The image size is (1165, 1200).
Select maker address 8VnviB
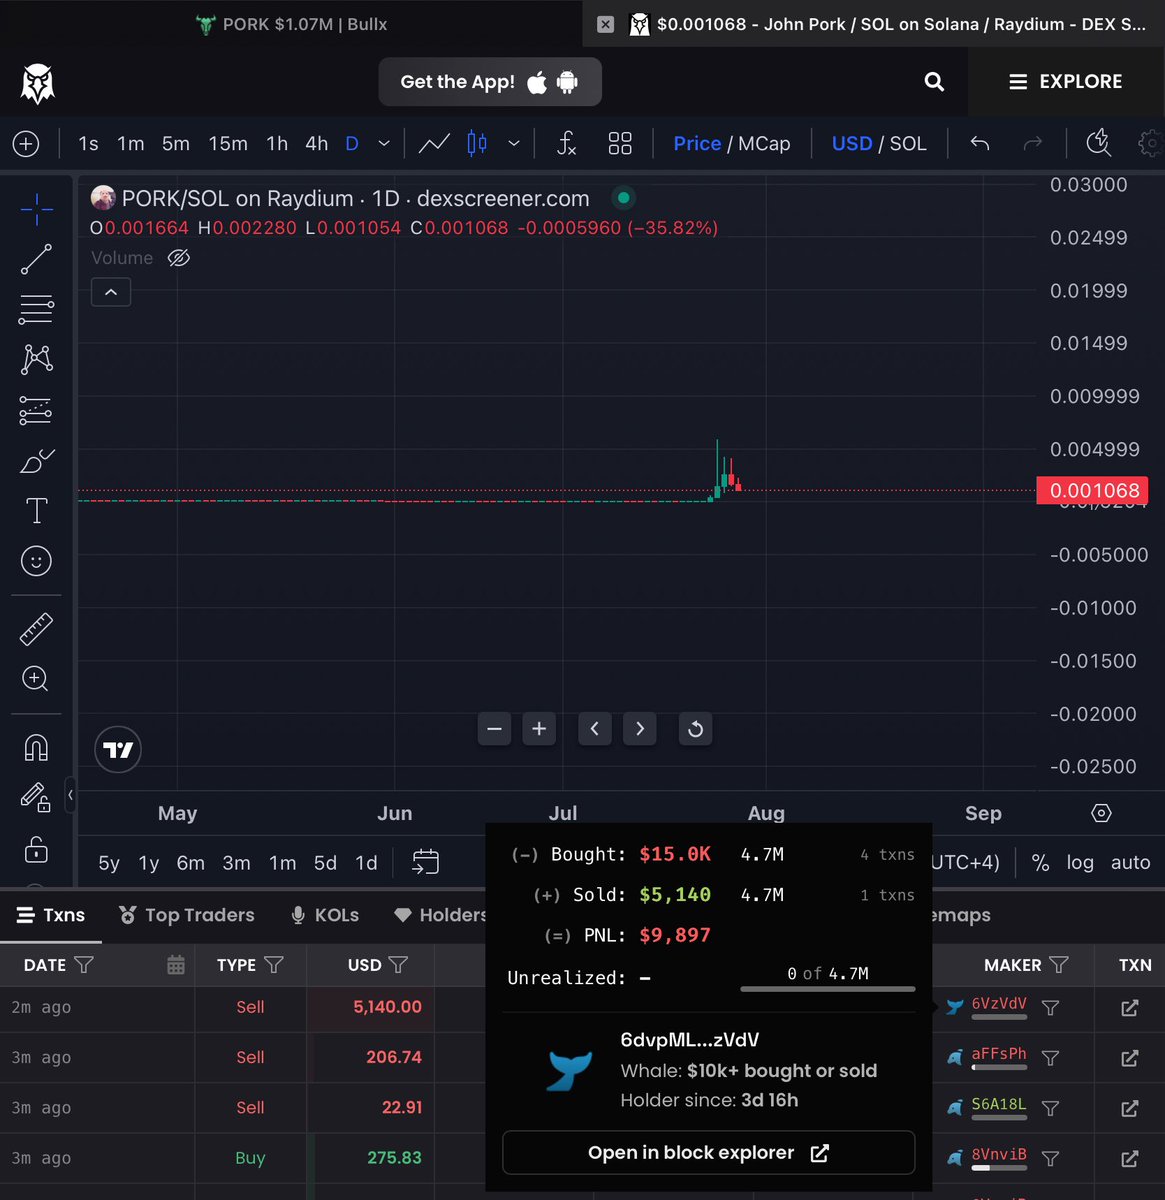(998, 1154)
